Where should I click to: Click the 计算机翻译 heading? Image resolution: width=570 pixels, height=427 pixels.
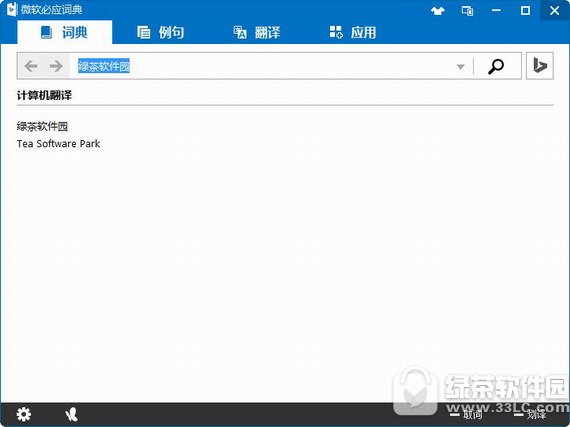tap(44, 95)
